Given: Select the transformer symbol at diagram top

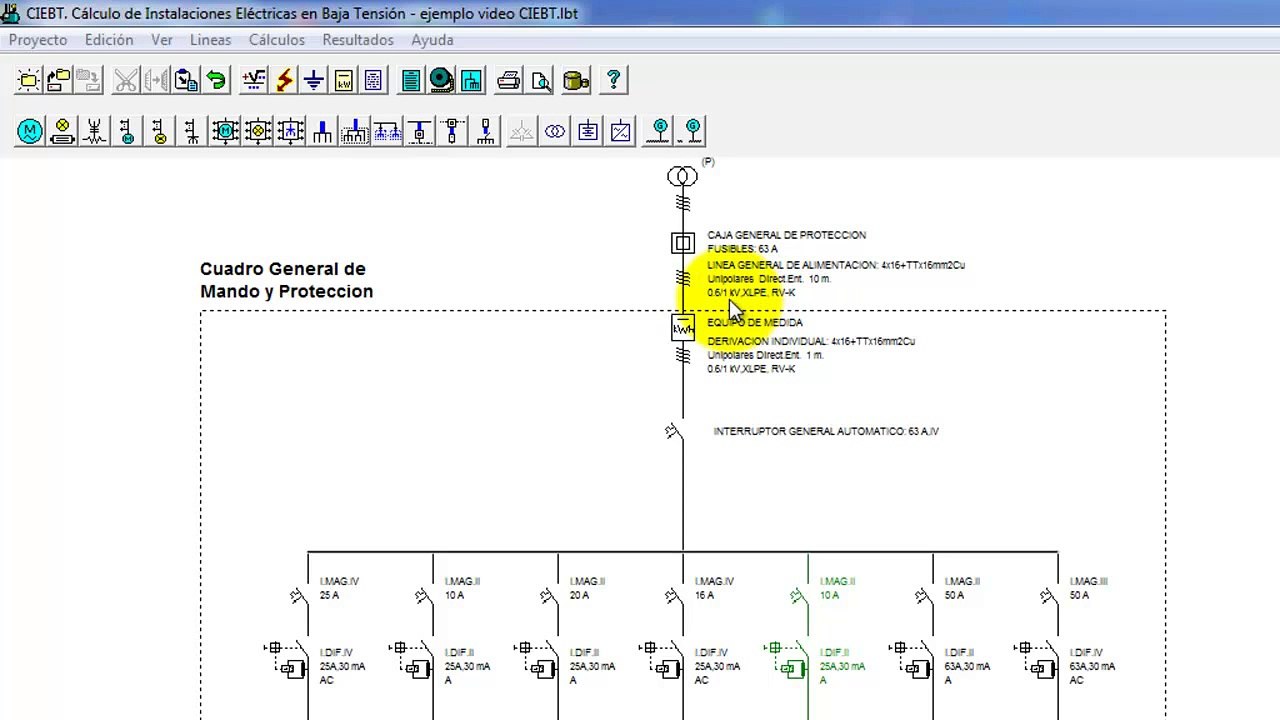Looking at the screenshot, I should pyautogui.click(x=682, y=177).
